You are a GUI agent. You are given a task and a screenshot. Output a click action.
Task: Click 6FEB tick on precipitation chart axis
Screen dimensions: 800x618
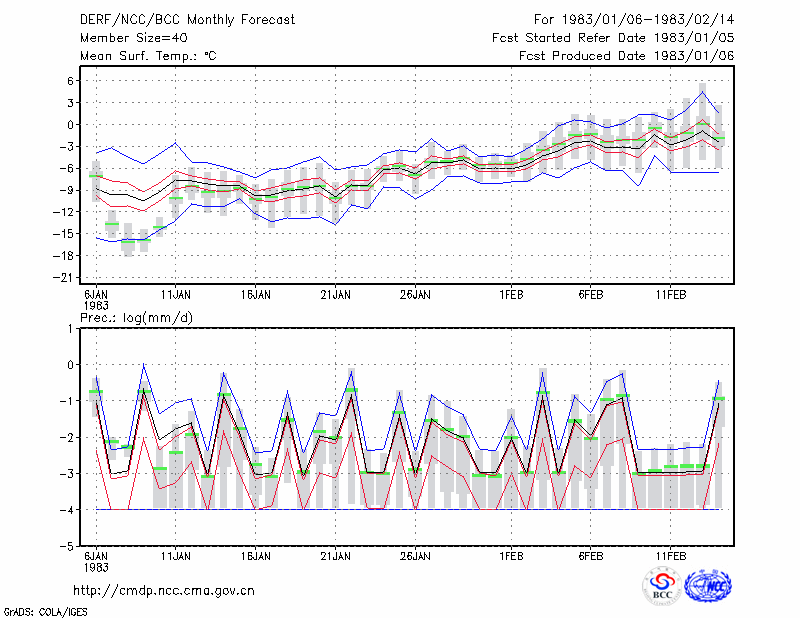coord(591,556)
